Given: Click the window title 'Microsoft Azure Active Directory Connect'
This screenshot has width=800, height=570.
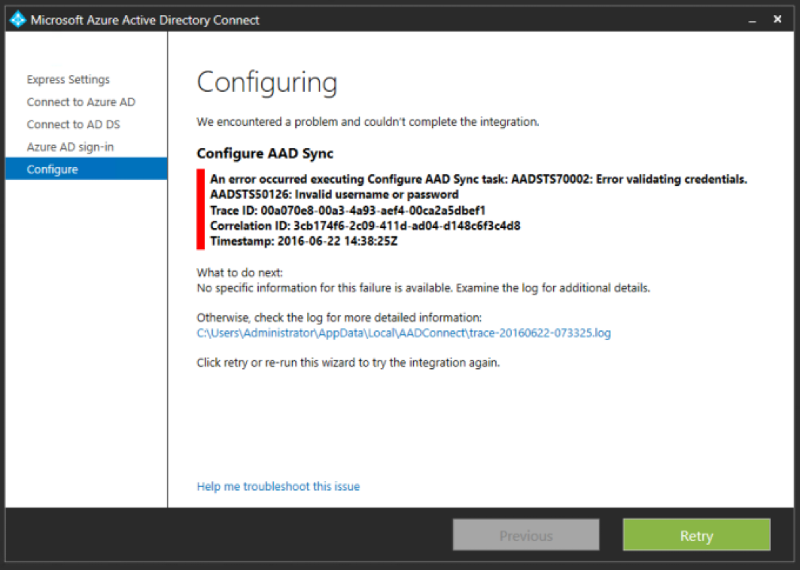Looking at the screenshot, I should point(145,20).
